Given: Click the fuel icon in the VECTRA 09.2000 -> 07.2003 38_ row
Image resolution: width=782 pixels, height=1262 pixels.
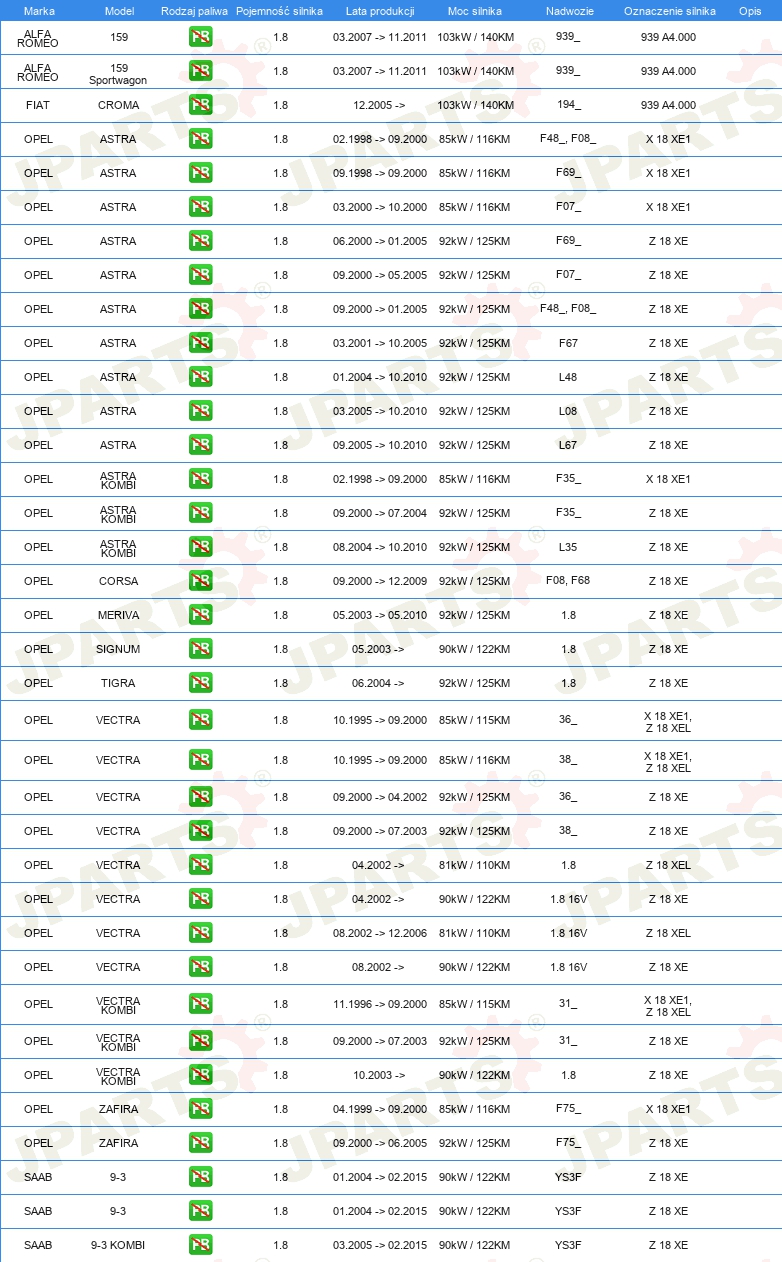Looking at the screenshot, I should [x=200, y=831].
